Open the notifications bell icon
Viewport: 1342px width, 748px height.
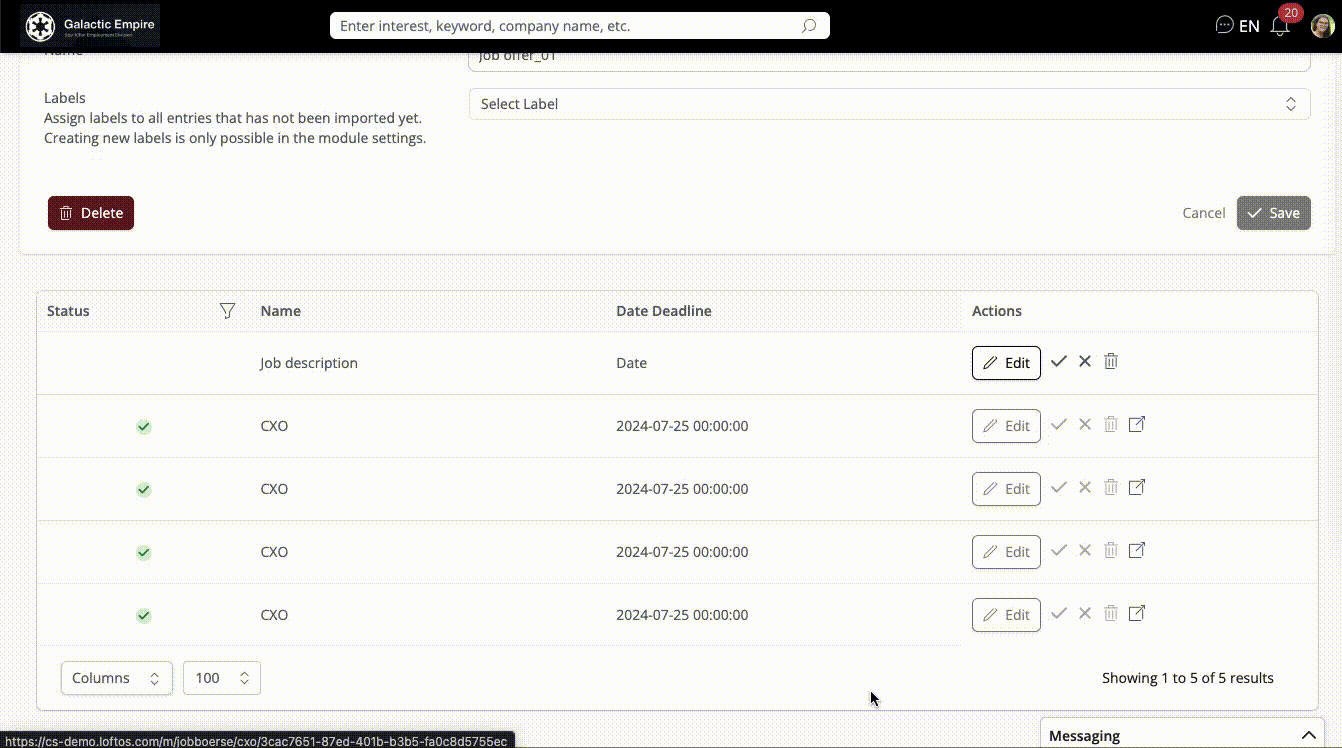point(1280,27)
